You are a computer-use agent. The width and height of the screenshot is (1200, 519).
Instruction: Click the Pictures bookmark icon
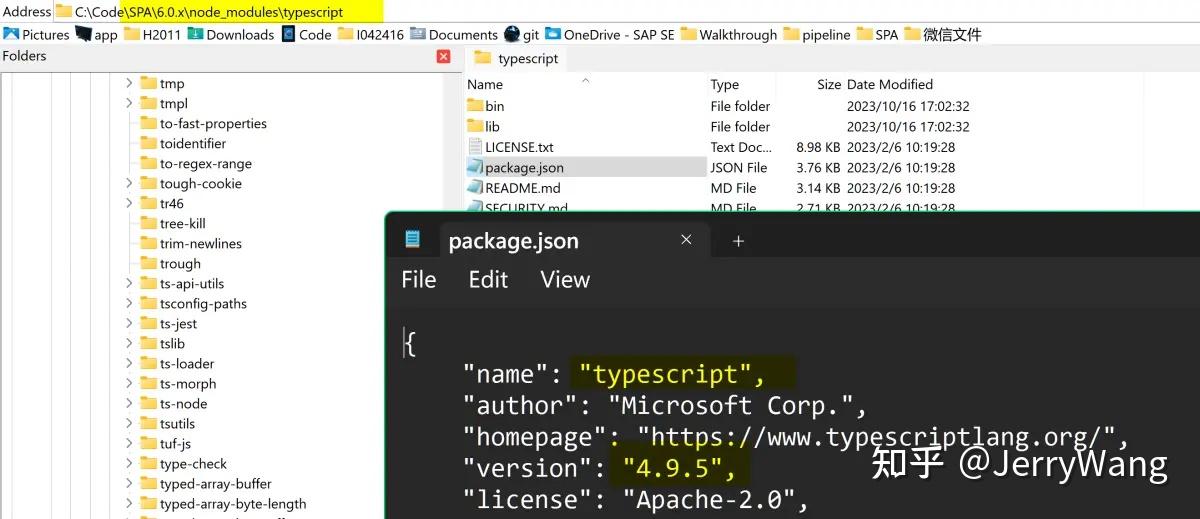[x=11, y=34]
